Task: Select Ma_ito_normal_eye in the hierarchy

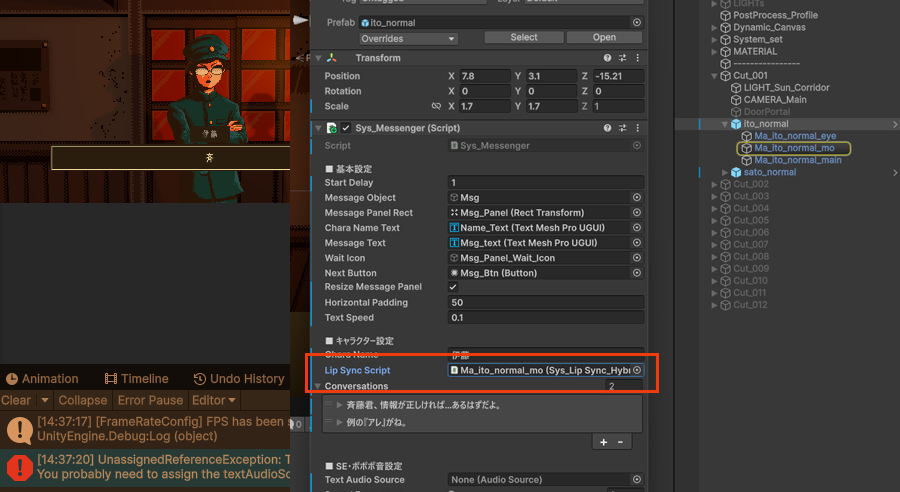Action: point(794,136)
